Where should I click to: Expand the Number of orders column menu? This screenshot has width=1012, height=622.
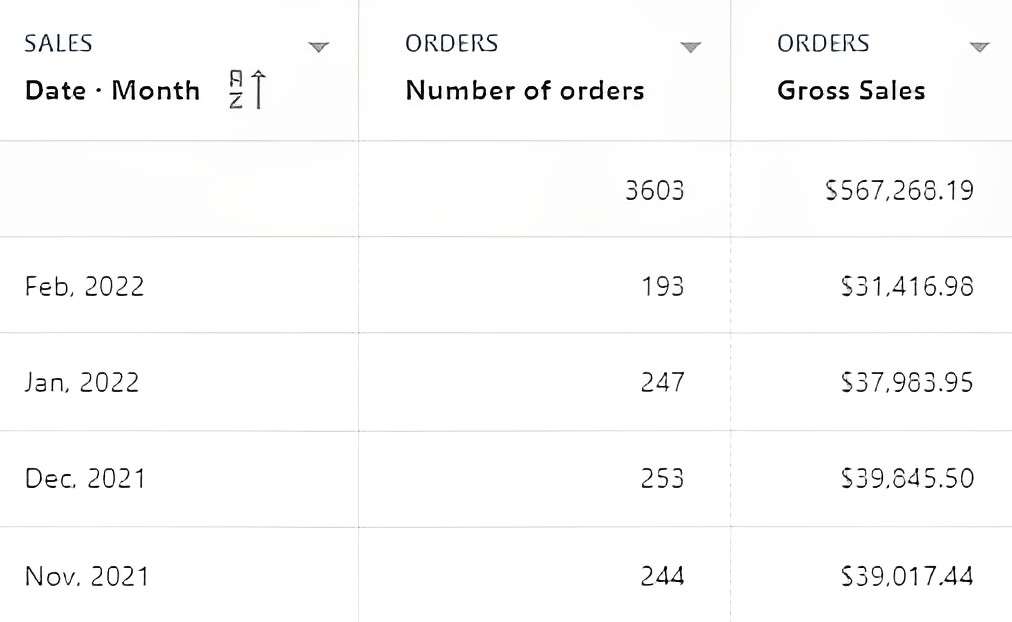point(691,46)
